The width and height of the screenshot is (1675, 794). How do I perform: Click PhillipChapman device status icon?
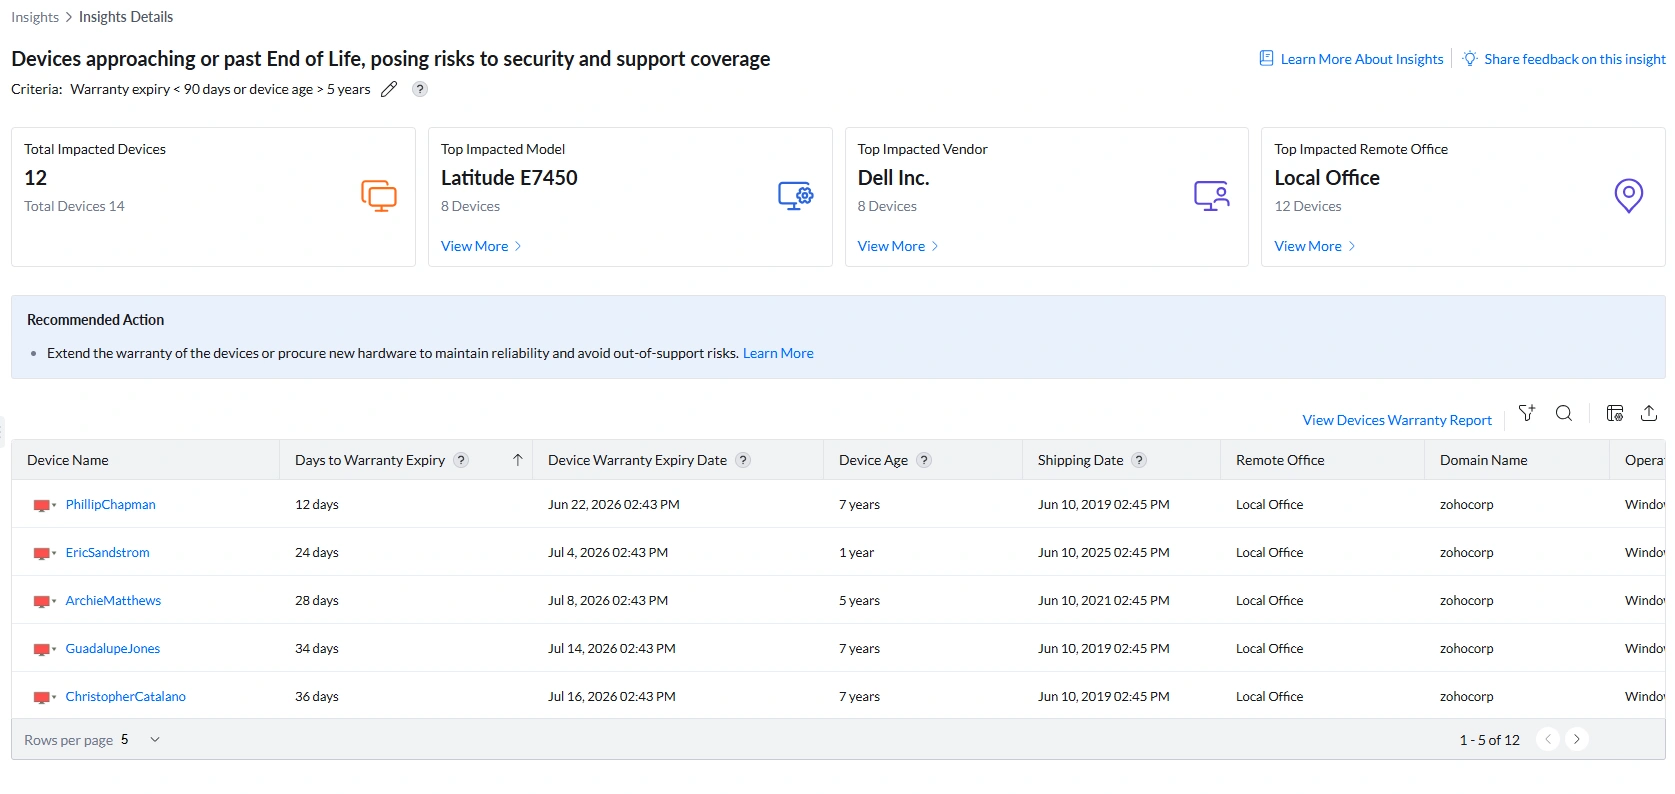click(44, 505)
